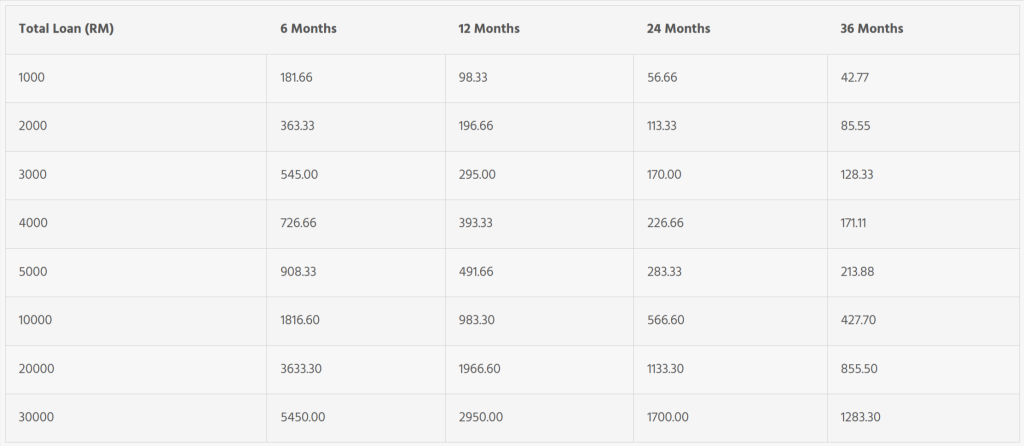Click the 2950.00 cell in the last row
1024x446 pixels.
[x=479, y=417]
